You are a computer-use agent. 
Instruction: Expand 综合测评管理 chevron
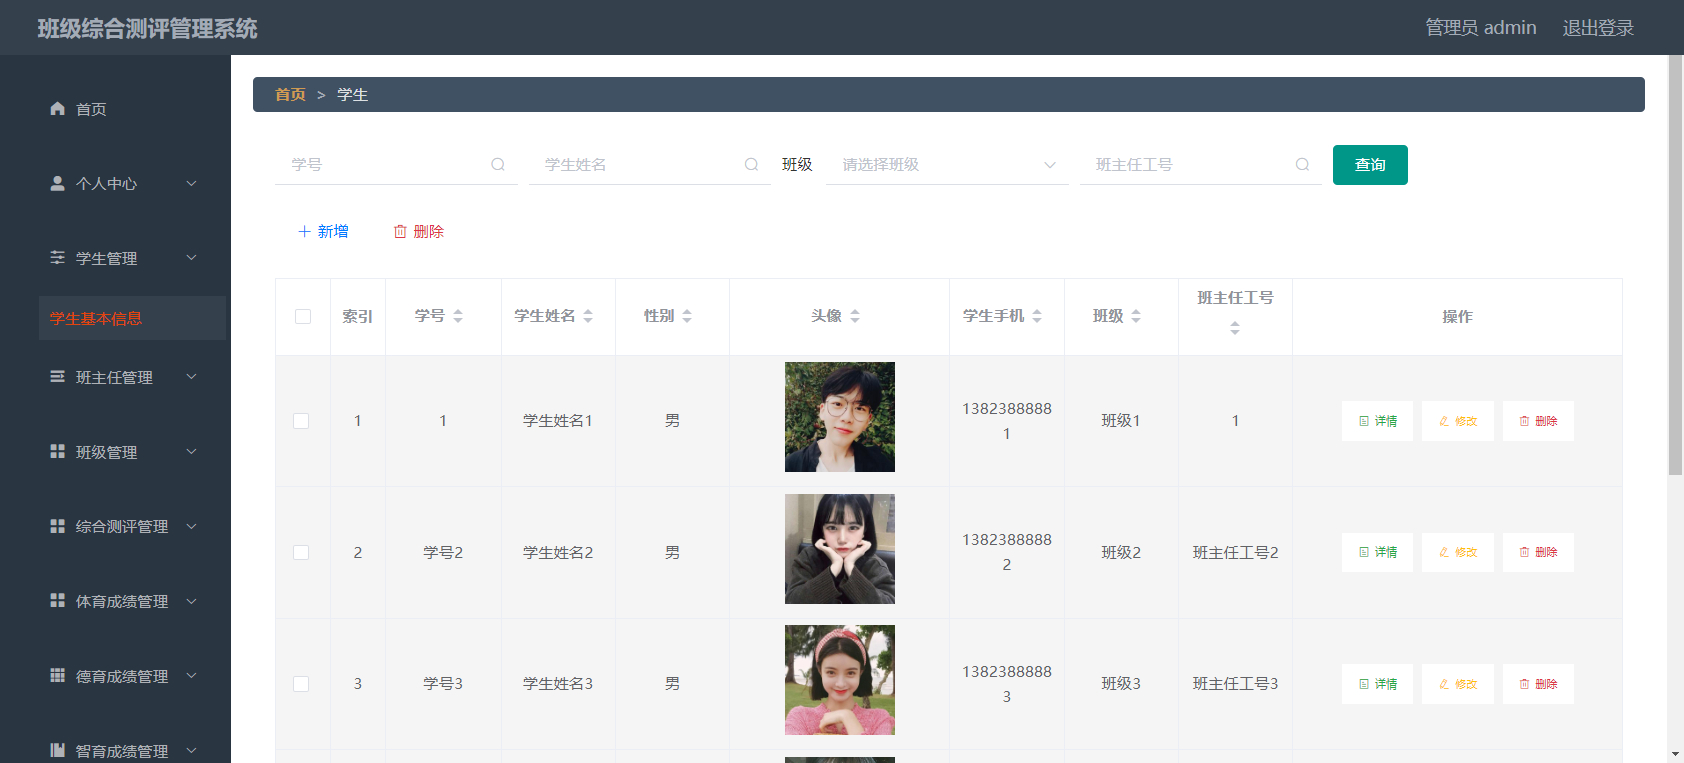tap(191, 525)
